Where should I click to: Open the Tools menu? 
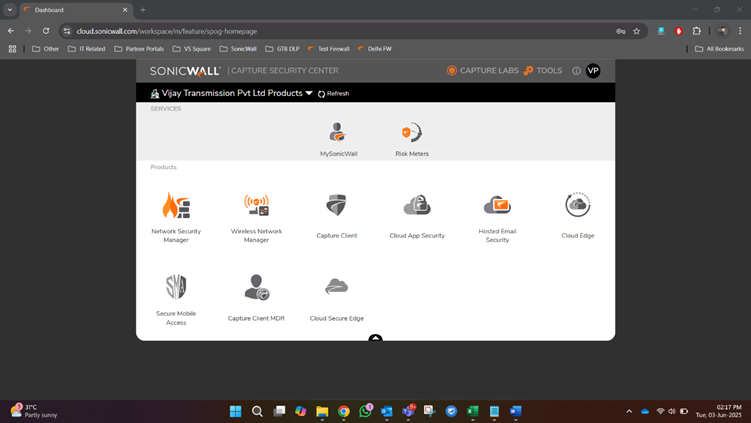coord(543,70)
